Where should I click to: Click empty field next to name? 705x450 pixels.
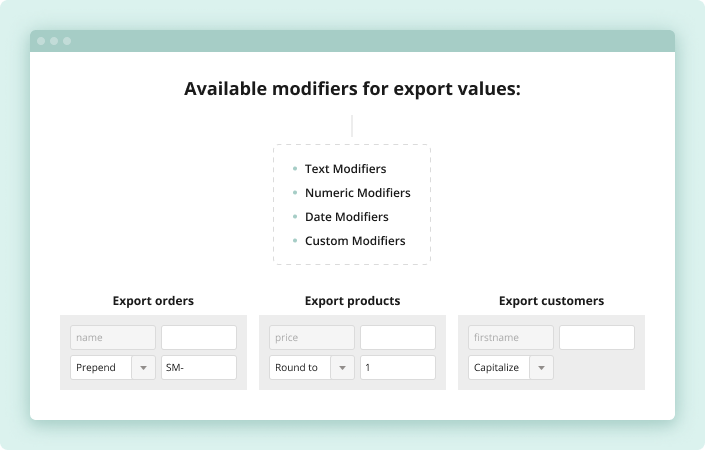click(198, 338)
